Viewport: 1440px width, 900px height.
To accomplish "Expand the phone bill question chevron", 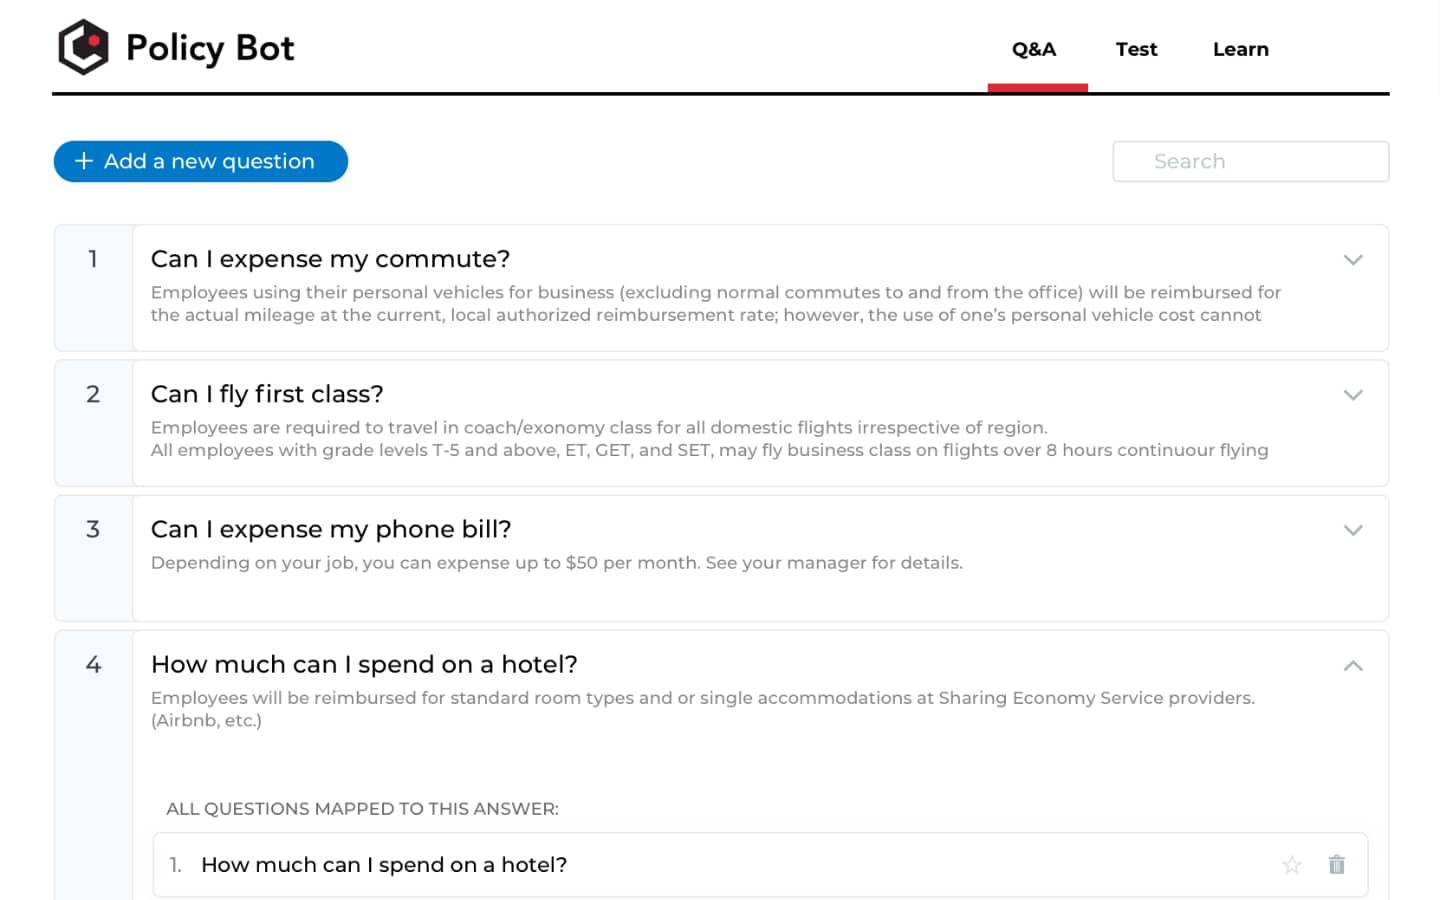I will click(1353, 530).
